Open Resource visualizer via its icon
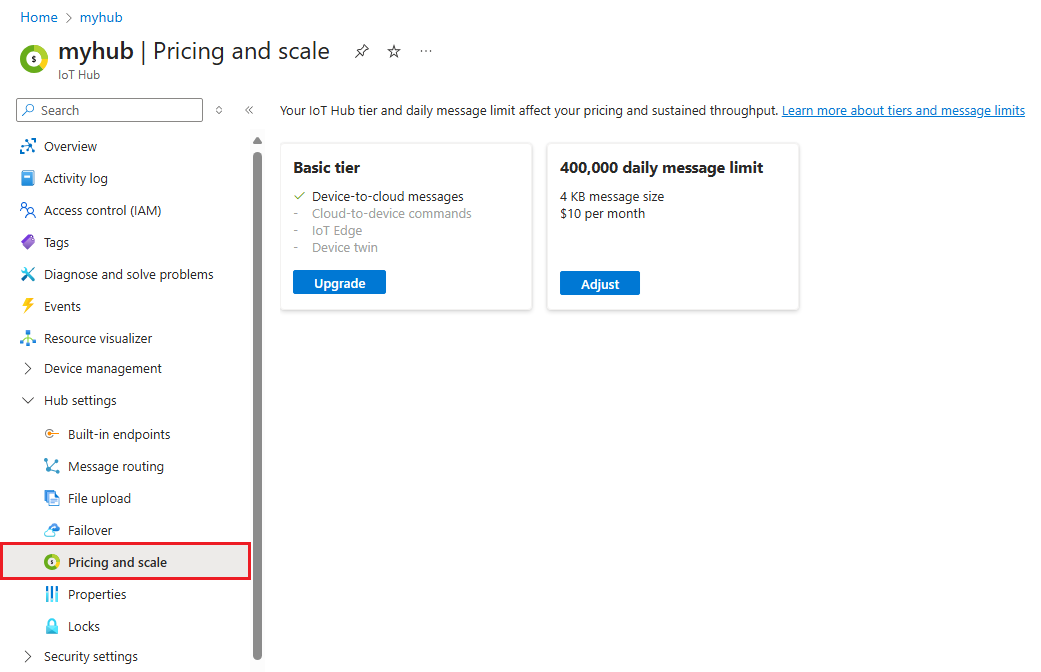 (x=28, y=338)
